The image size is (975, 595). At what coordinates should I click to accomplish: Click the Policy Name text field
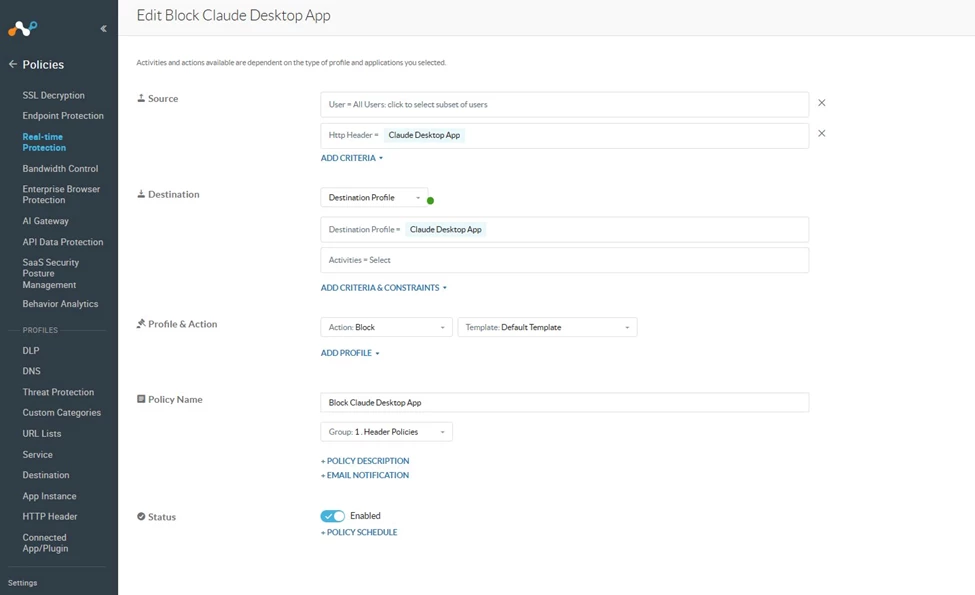[565, 402]
